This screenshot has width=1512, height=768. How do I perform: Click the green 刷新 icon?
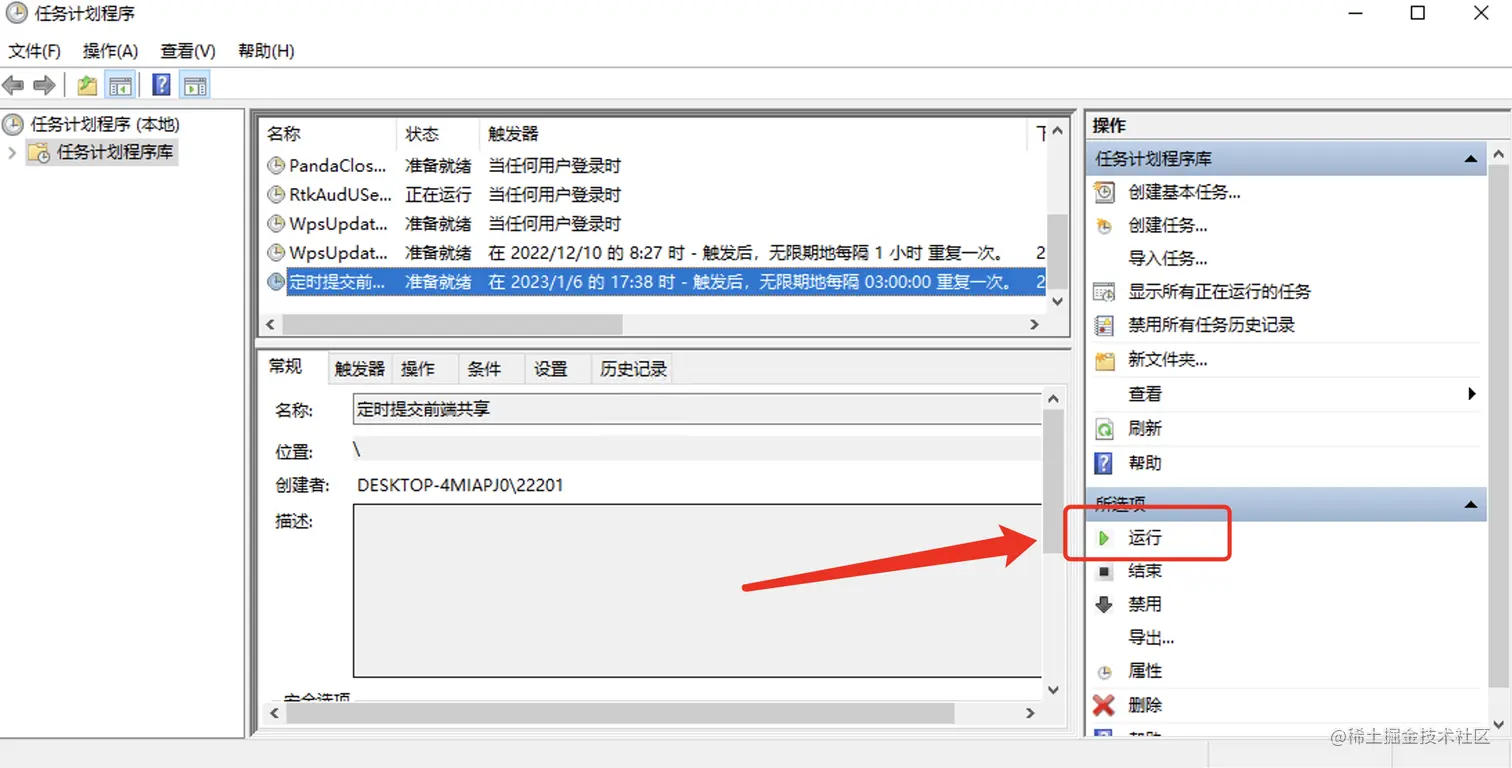coord(1104,429)
